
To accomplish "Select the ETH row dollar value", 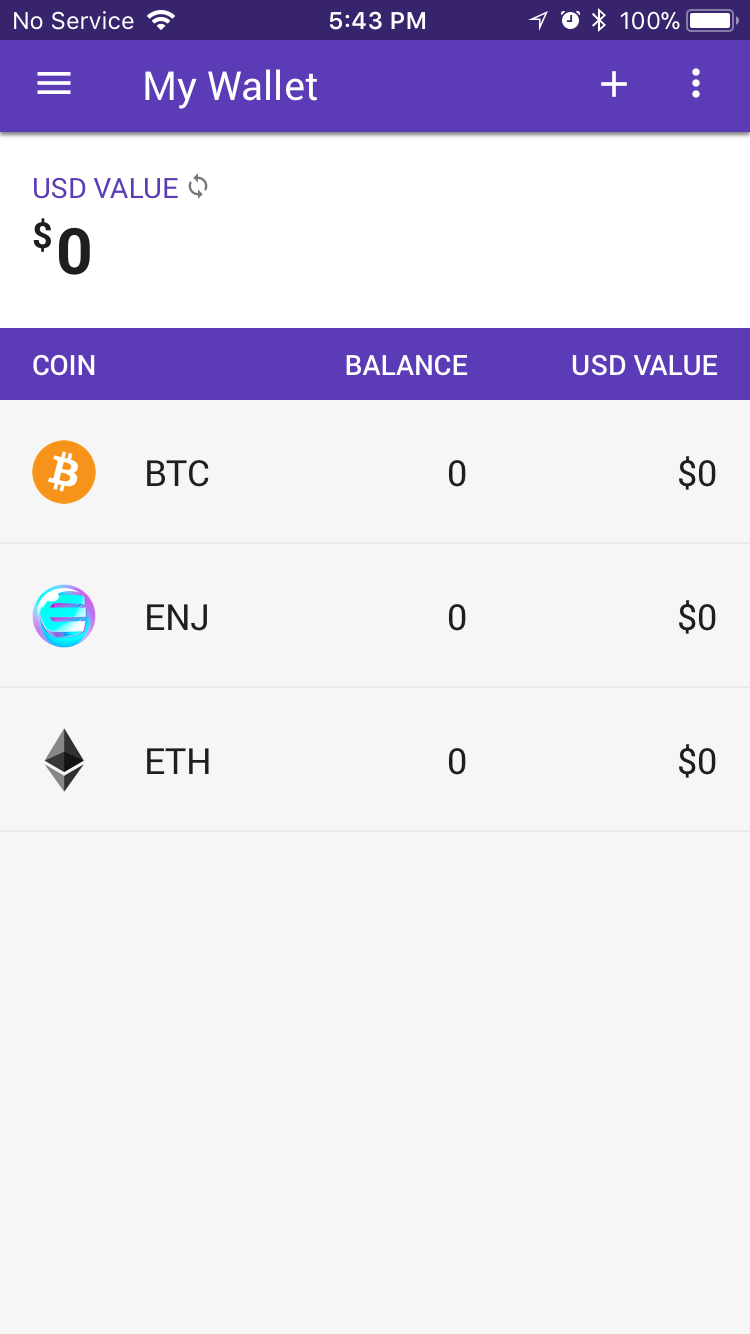I will (696, 762).
